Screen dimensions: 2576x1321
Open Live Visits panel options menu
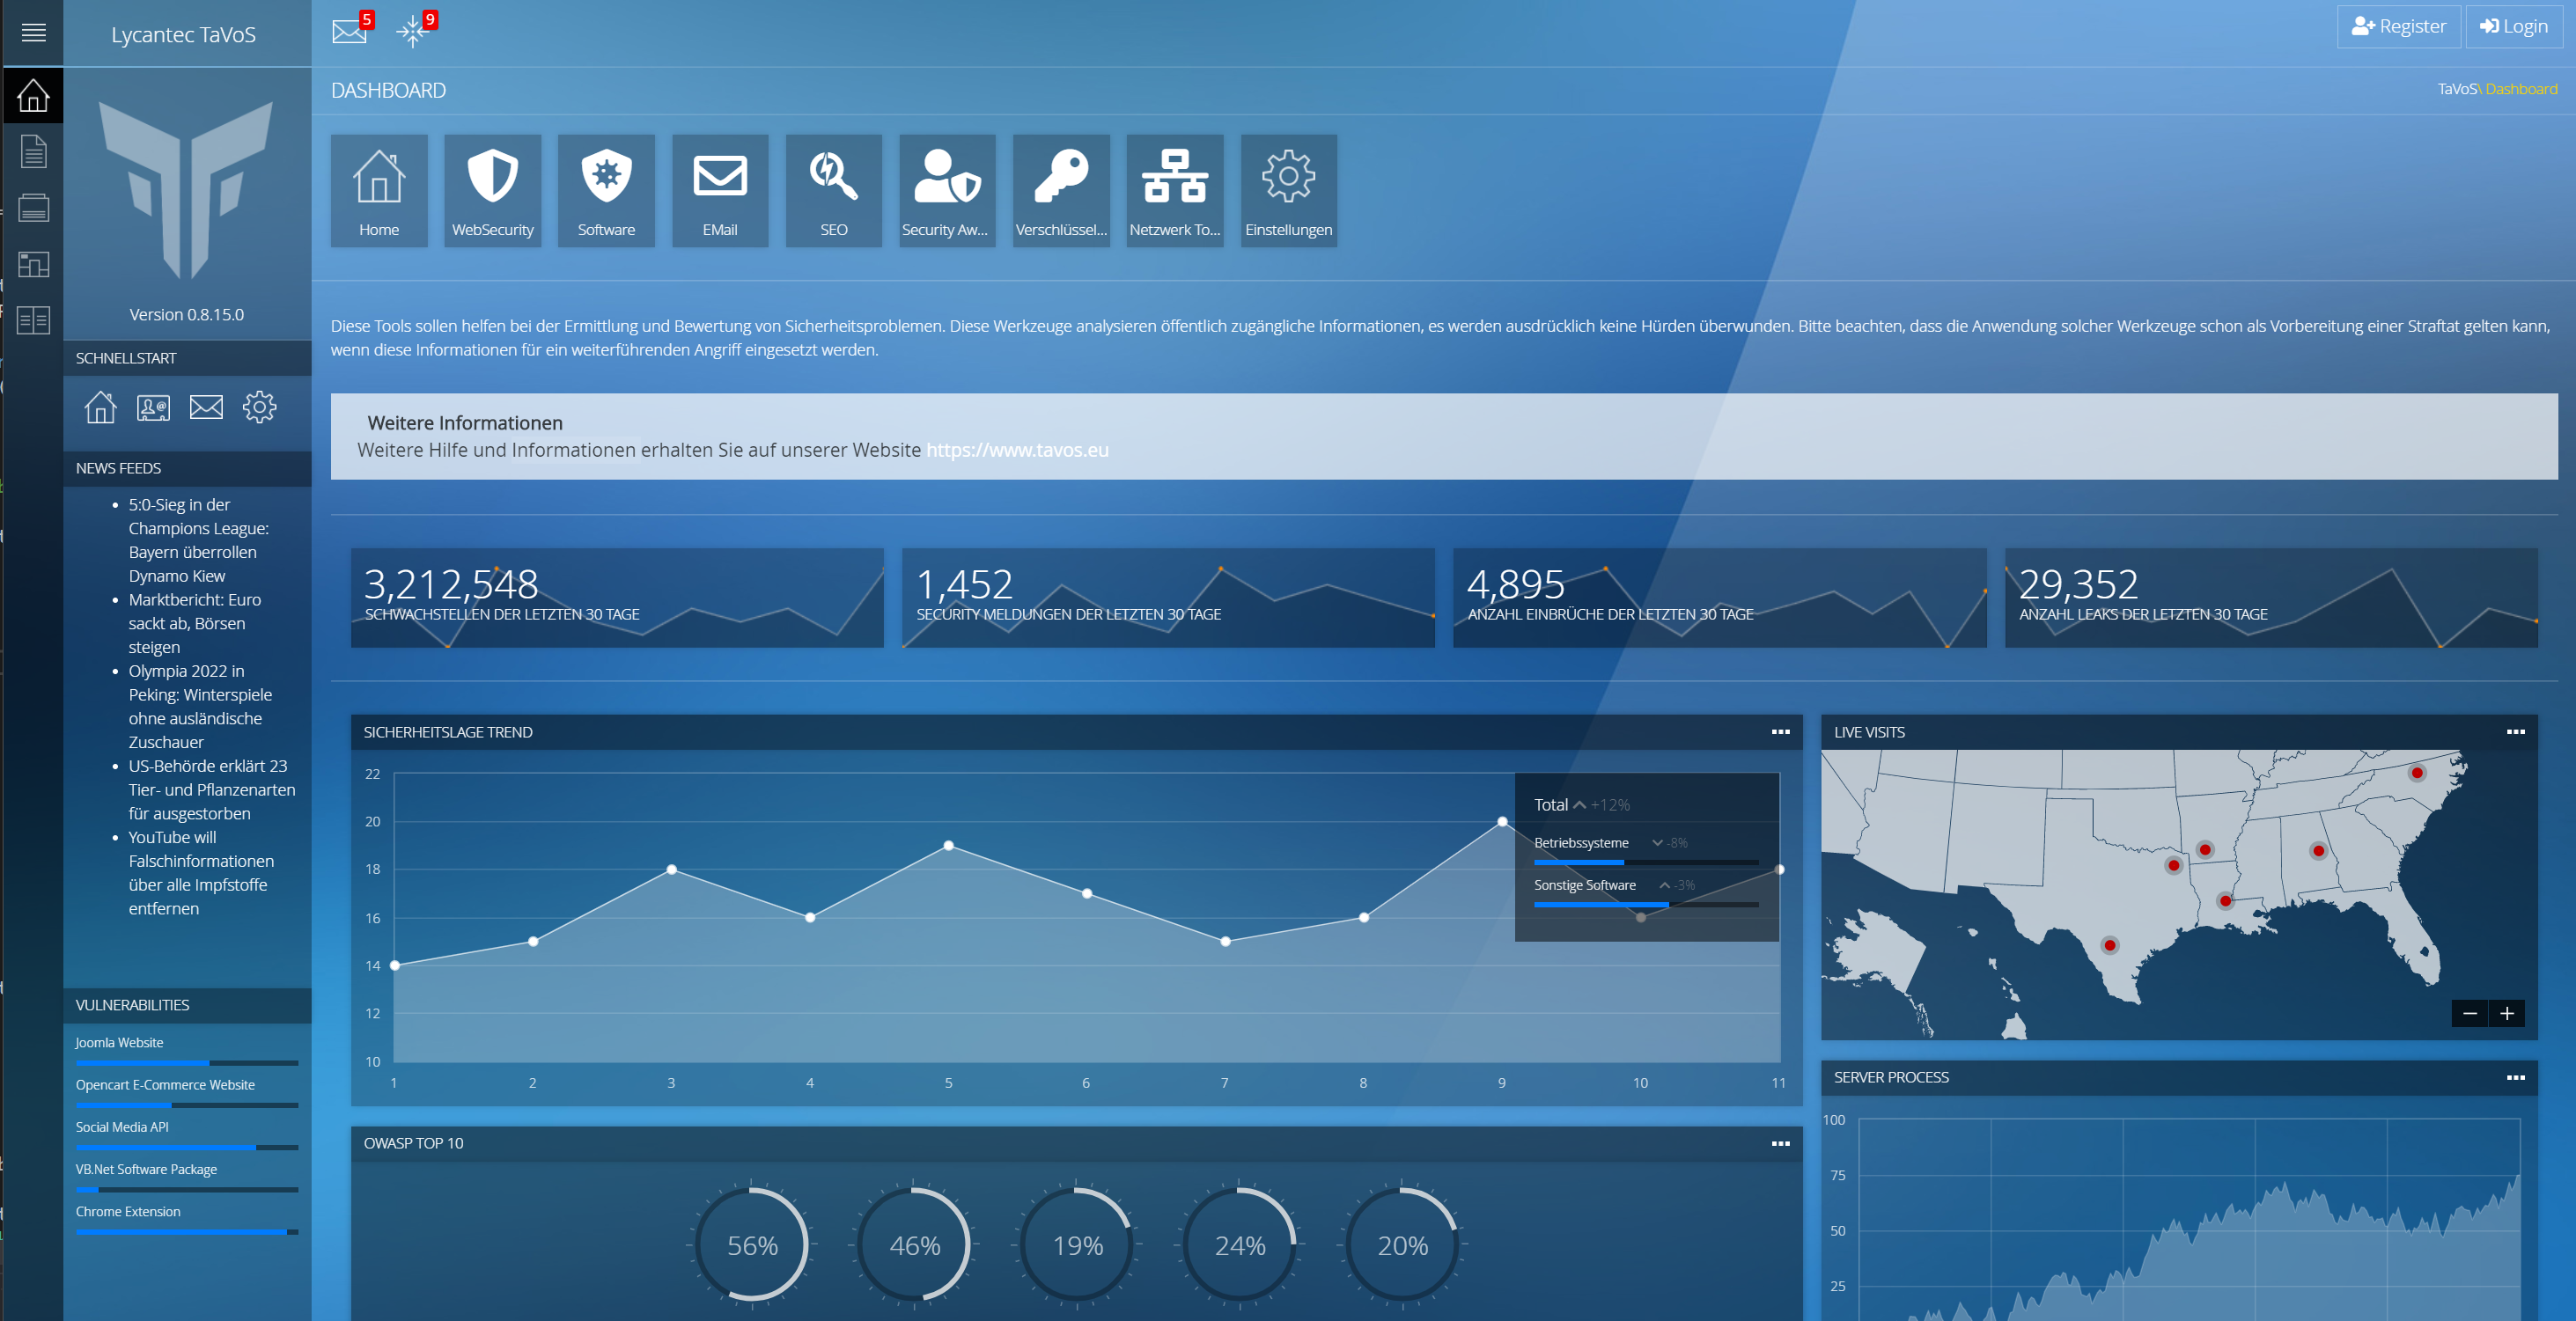pyautogui.click(x=2515, y=732)
